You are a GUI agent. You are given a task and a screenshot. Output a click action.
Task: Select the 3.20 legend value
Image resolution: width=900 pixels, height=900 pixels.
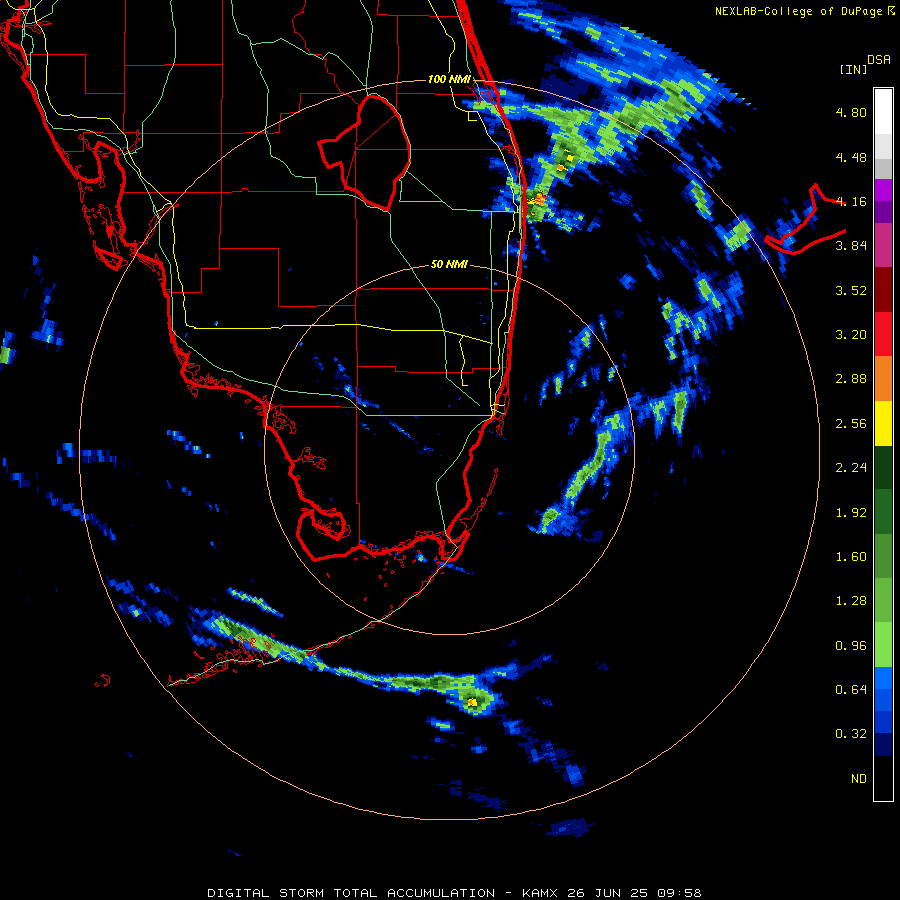(x=851, y=335)
